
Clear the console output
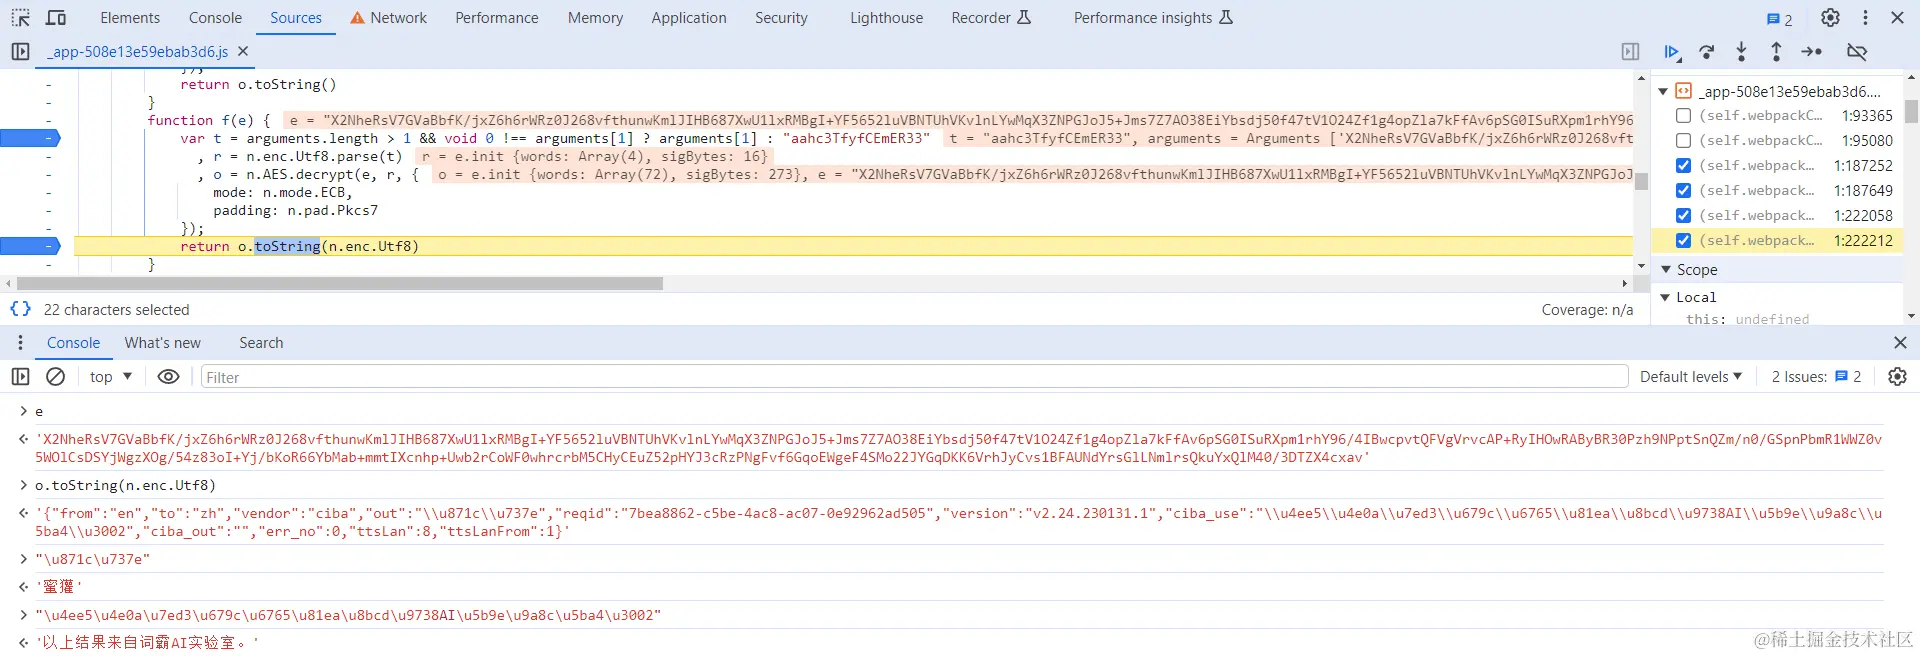point(56,377)
